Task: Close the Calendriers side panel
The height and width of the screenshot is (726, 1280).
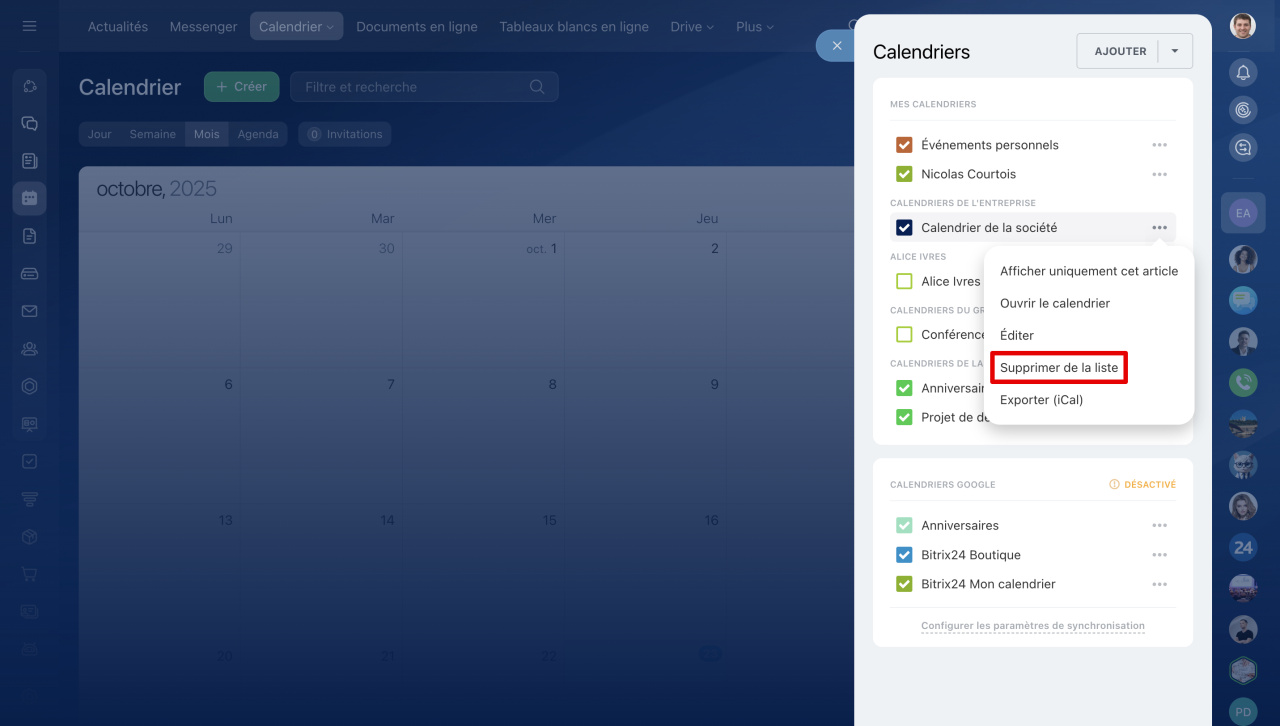Action: click(836, 46)
